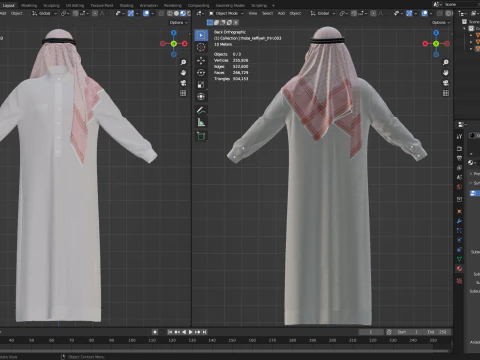This screenshot has height=360, width=480.
Task: Open the Scene properties tab
Action: click(459, 177)
